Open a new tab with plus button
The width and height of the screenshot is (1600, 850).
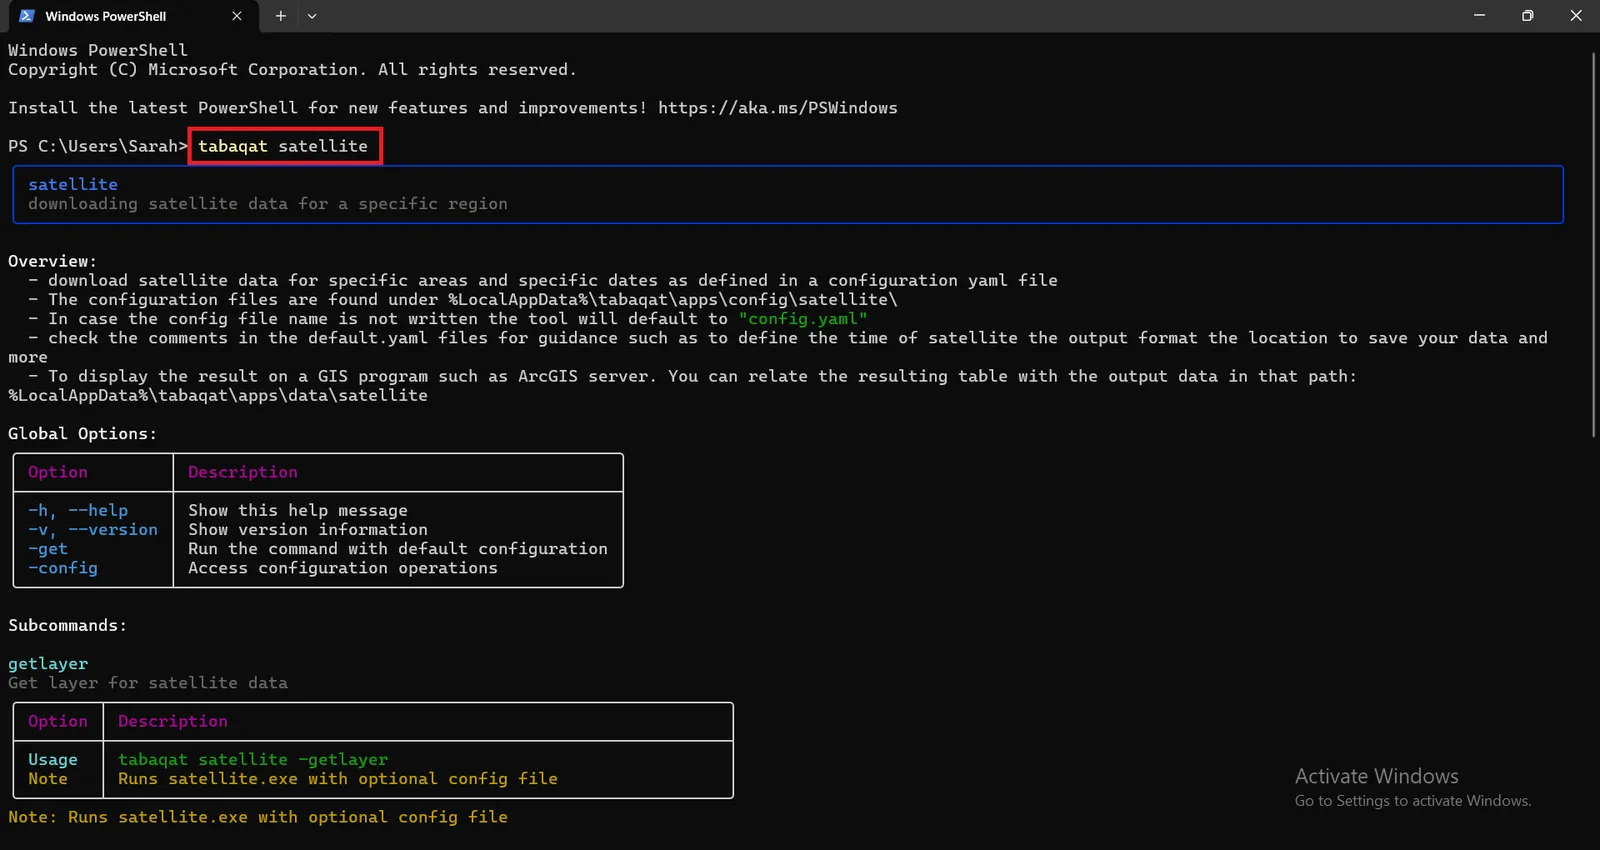281,16
